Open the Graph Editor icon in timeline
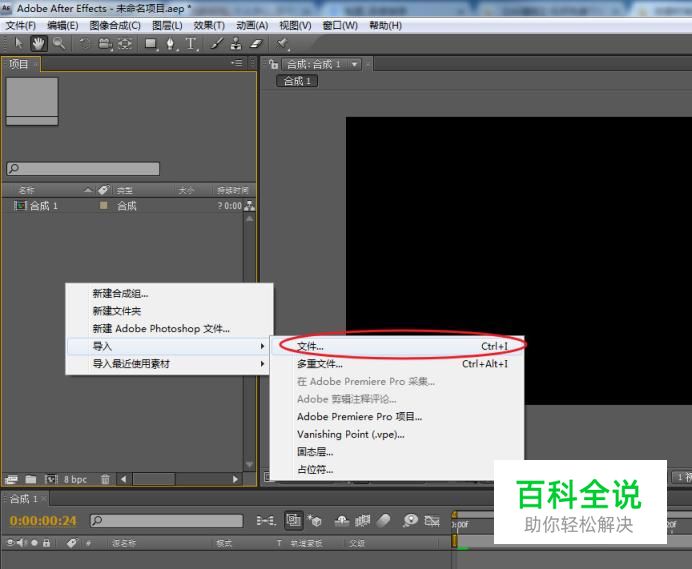Image resolution: width=692 pixels, height=569 pixels. 432,521
